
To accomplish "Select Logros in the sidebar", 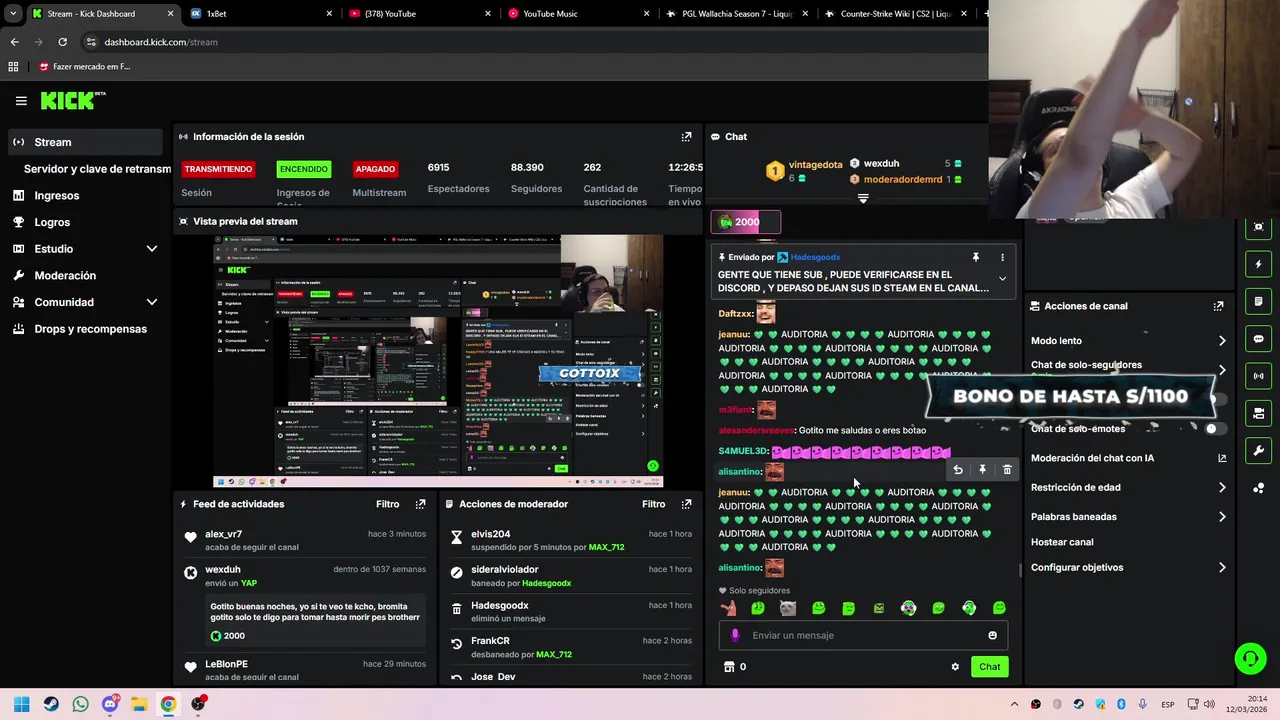I will coord(84,222).
